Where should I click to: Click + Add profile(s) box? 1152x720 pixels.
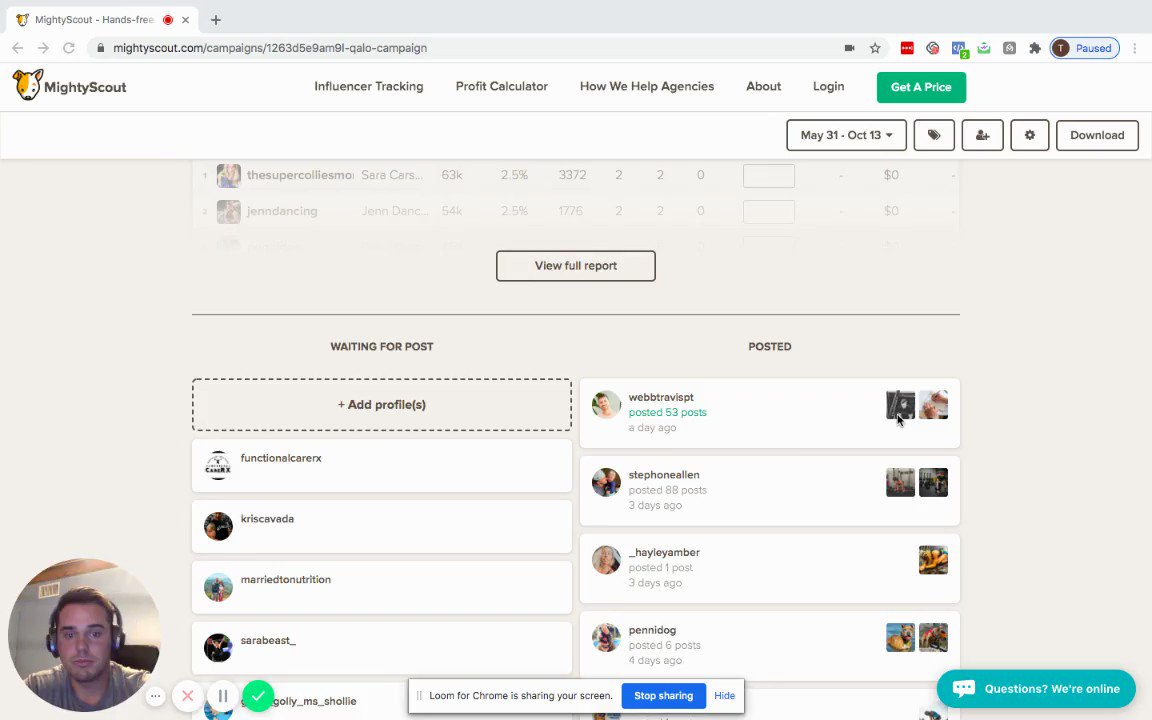pyautogui.click(x=382, y=405)
